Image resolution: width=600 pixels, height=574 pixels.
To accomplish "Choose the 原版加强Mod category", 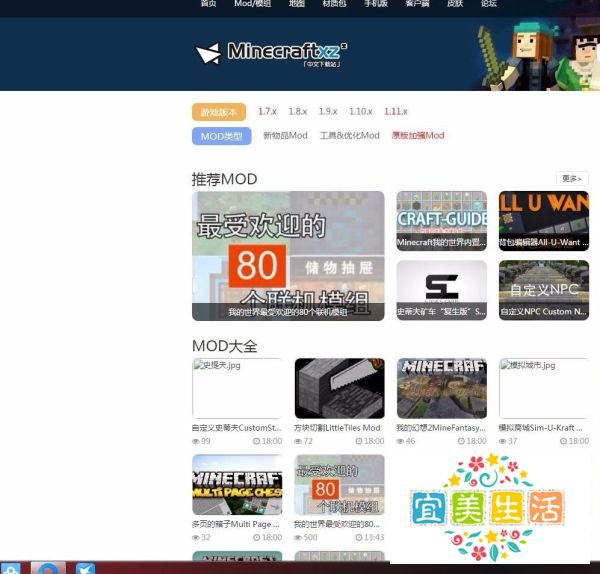I will pyautogui.click(x=418, y=135).
